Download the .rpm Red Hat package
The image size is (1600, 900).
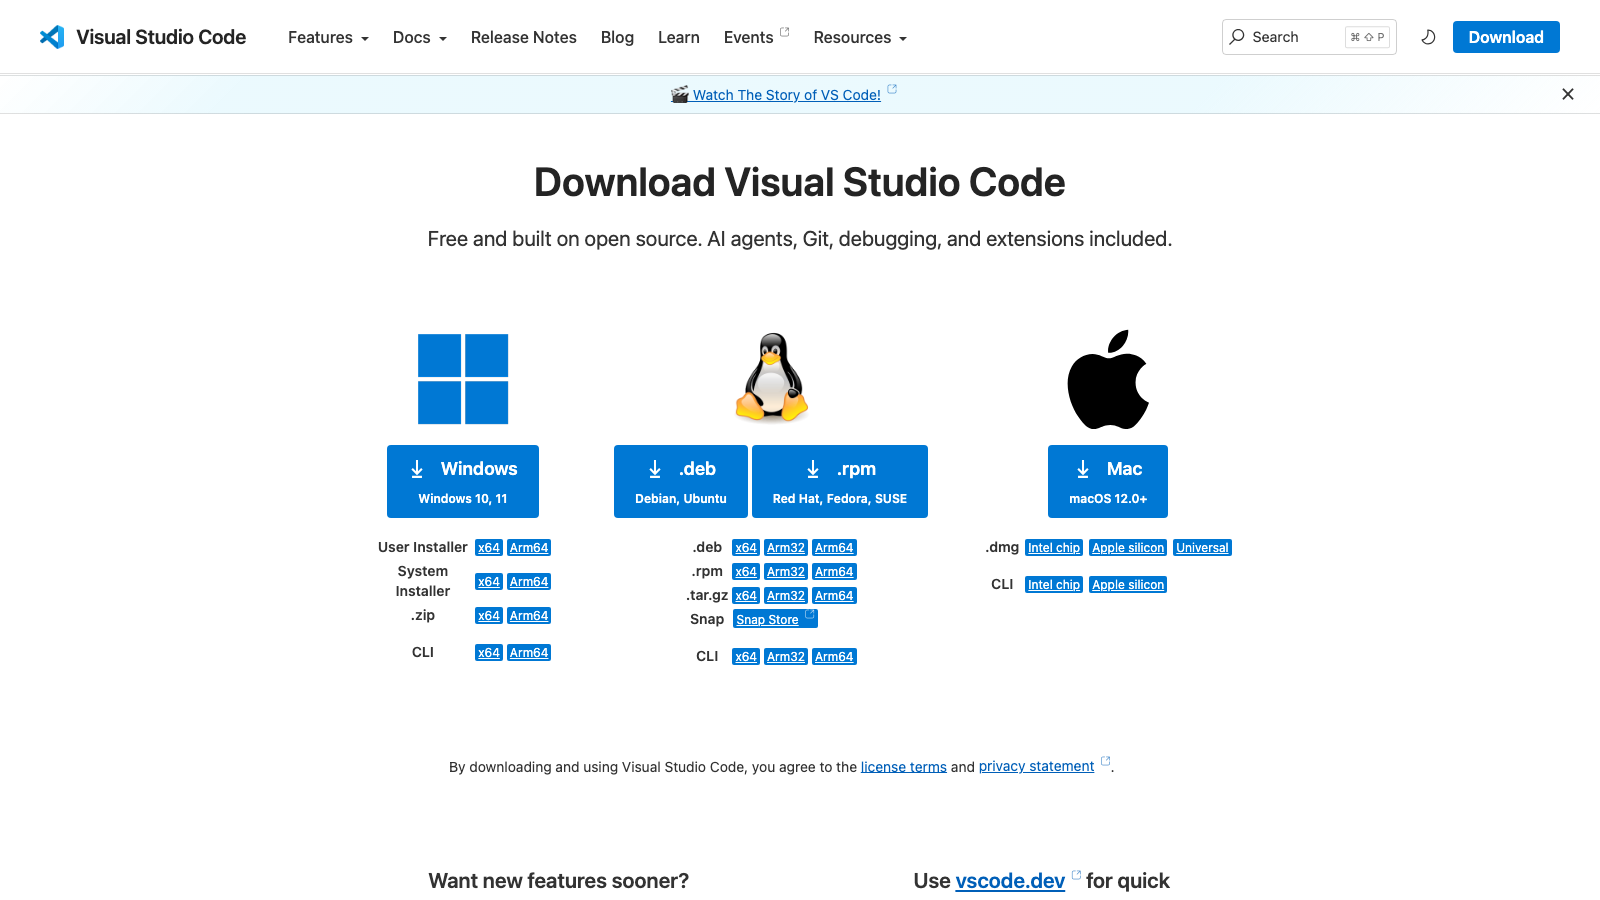[x=840, y=481]
